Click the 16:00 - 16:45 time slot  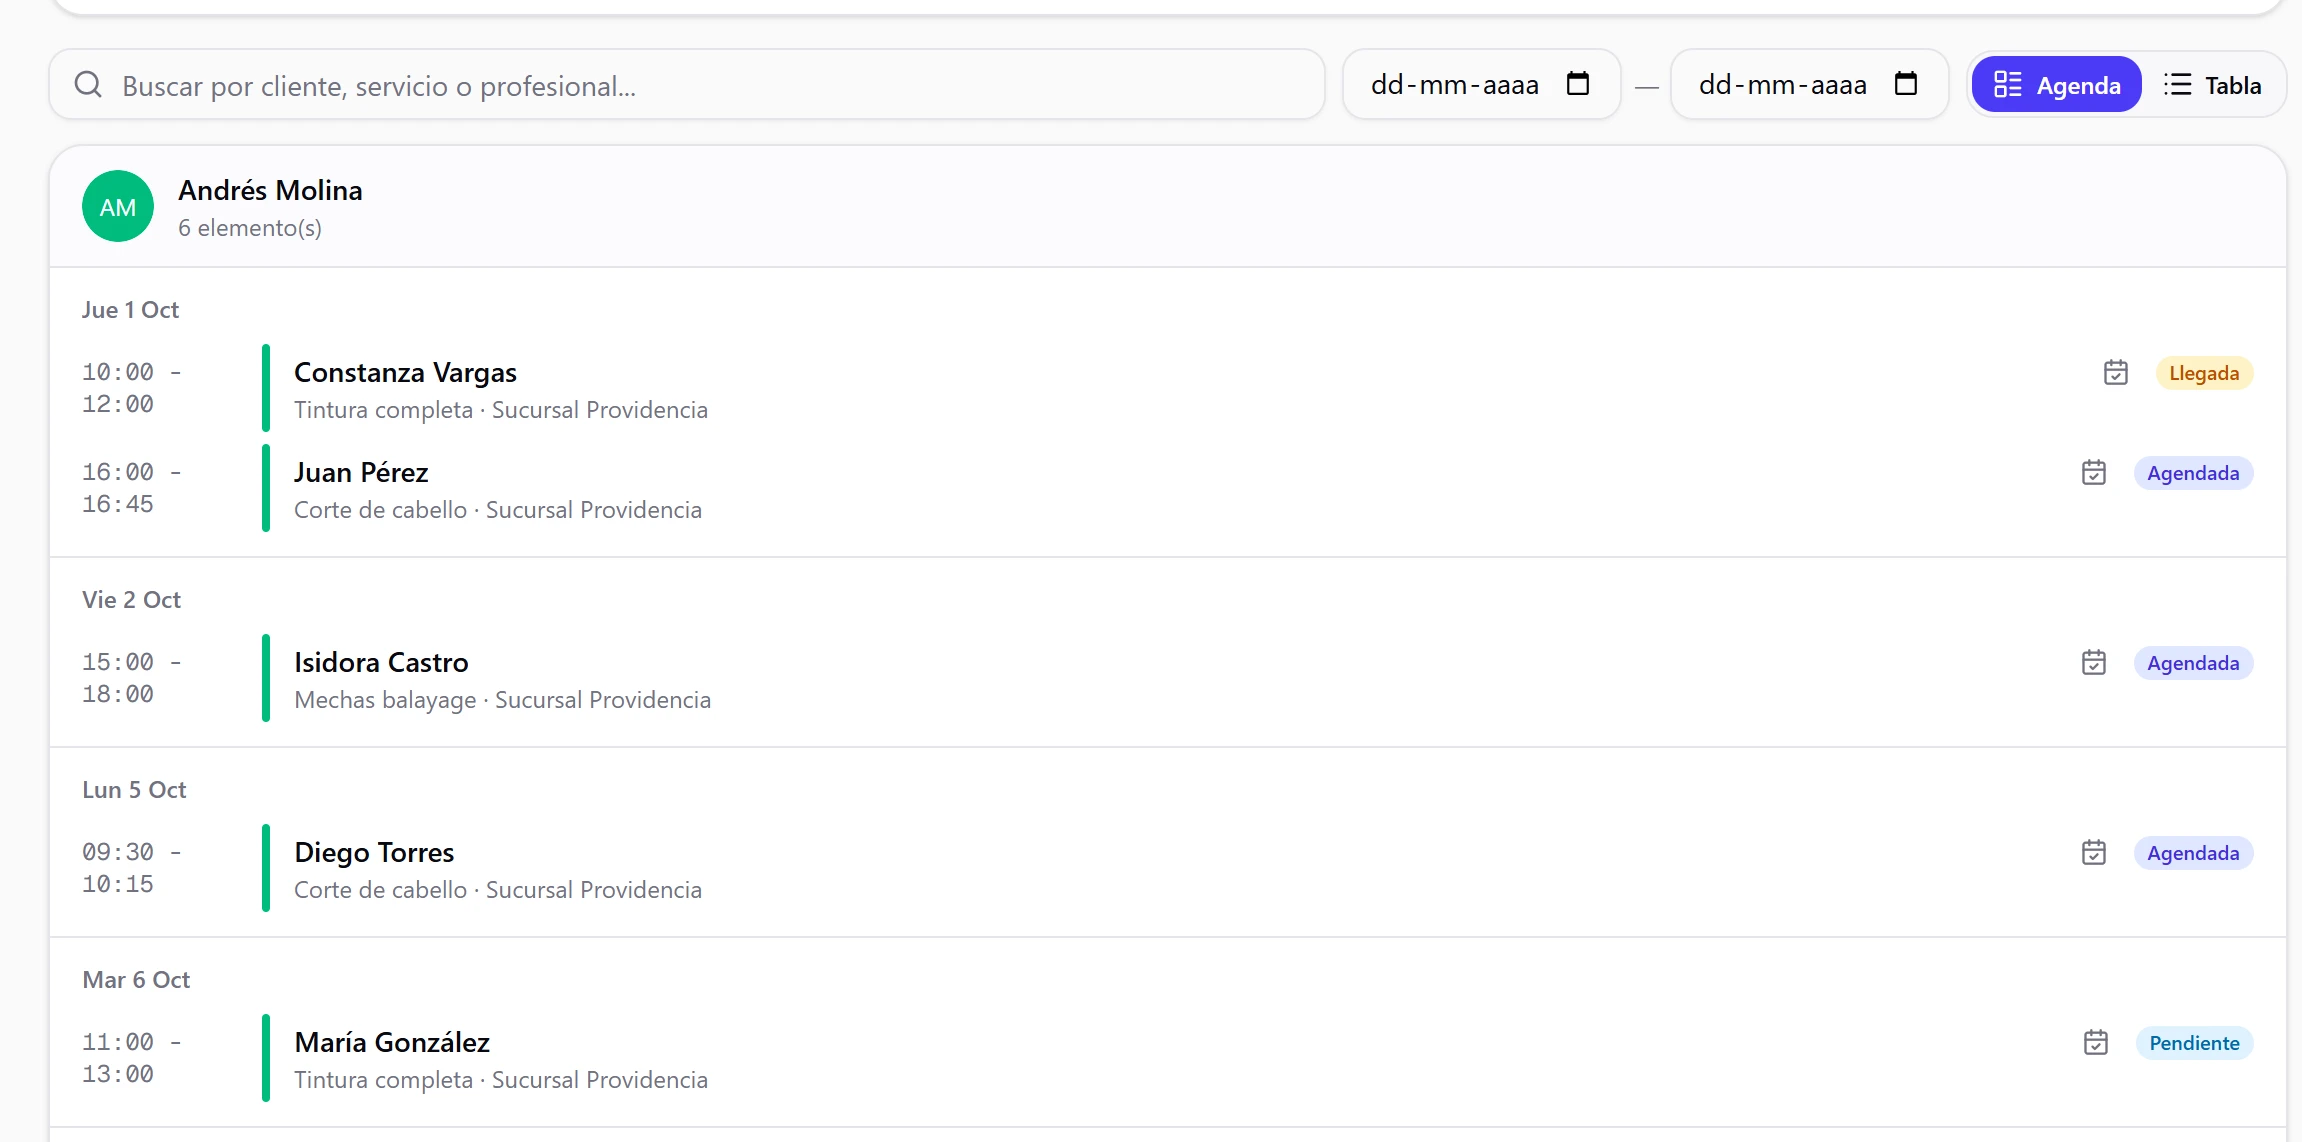132,488
